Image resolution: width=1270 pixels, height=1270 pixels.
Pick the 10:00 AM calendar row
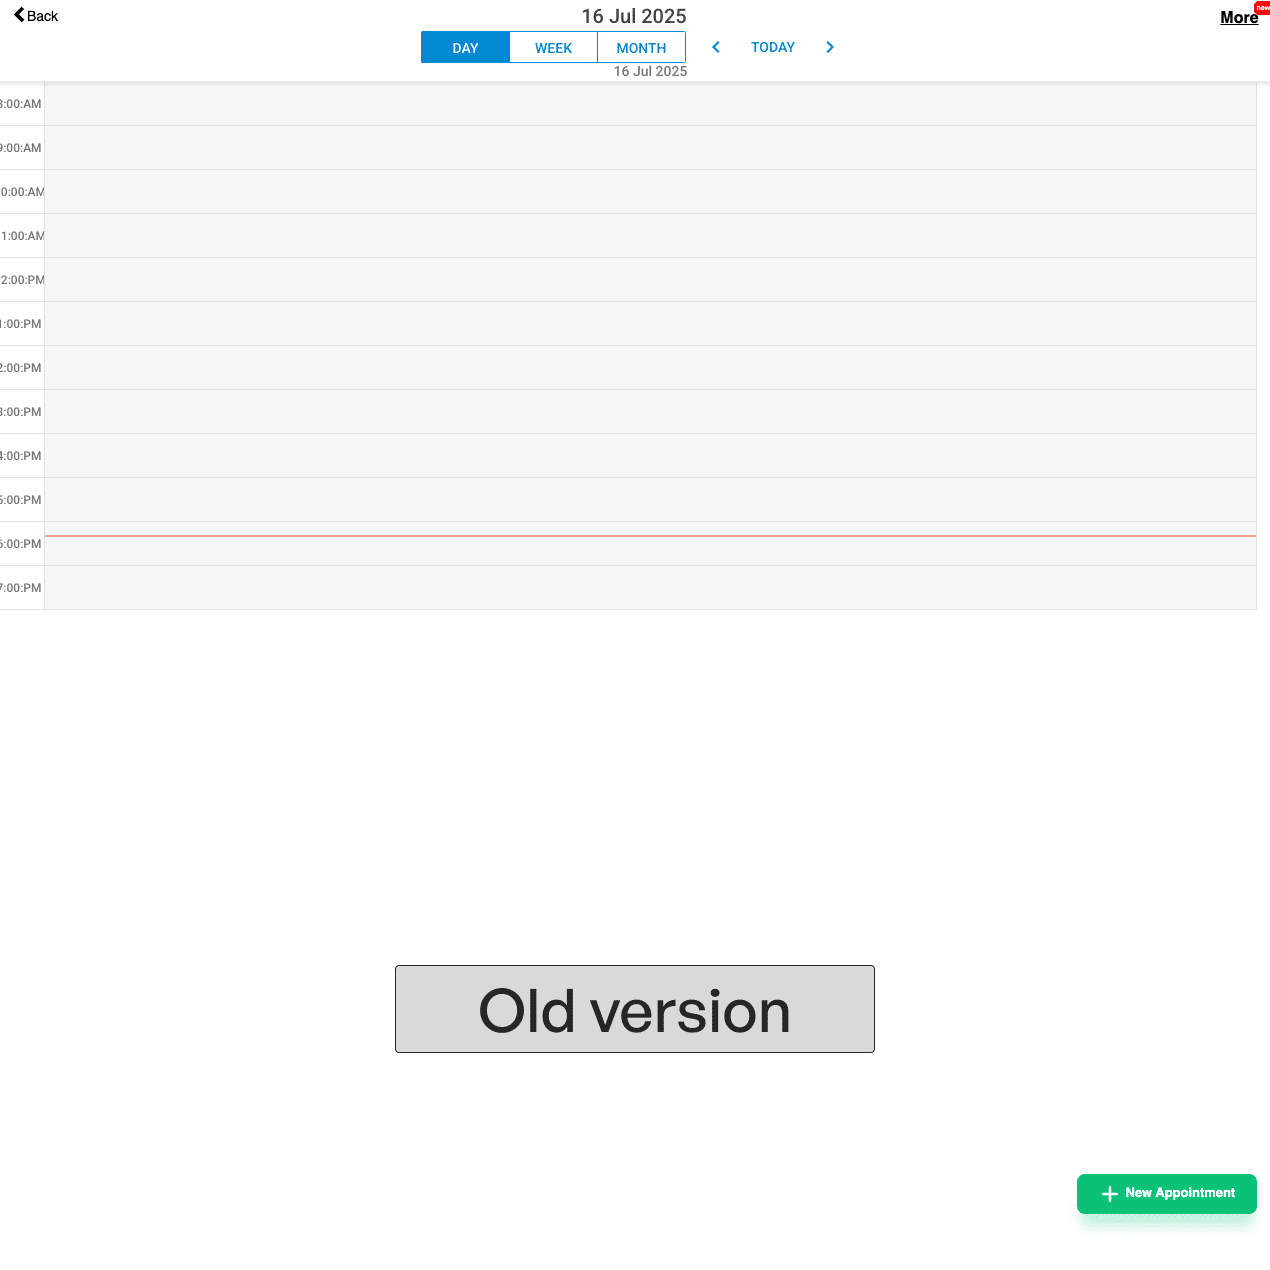tap(650, 192)
